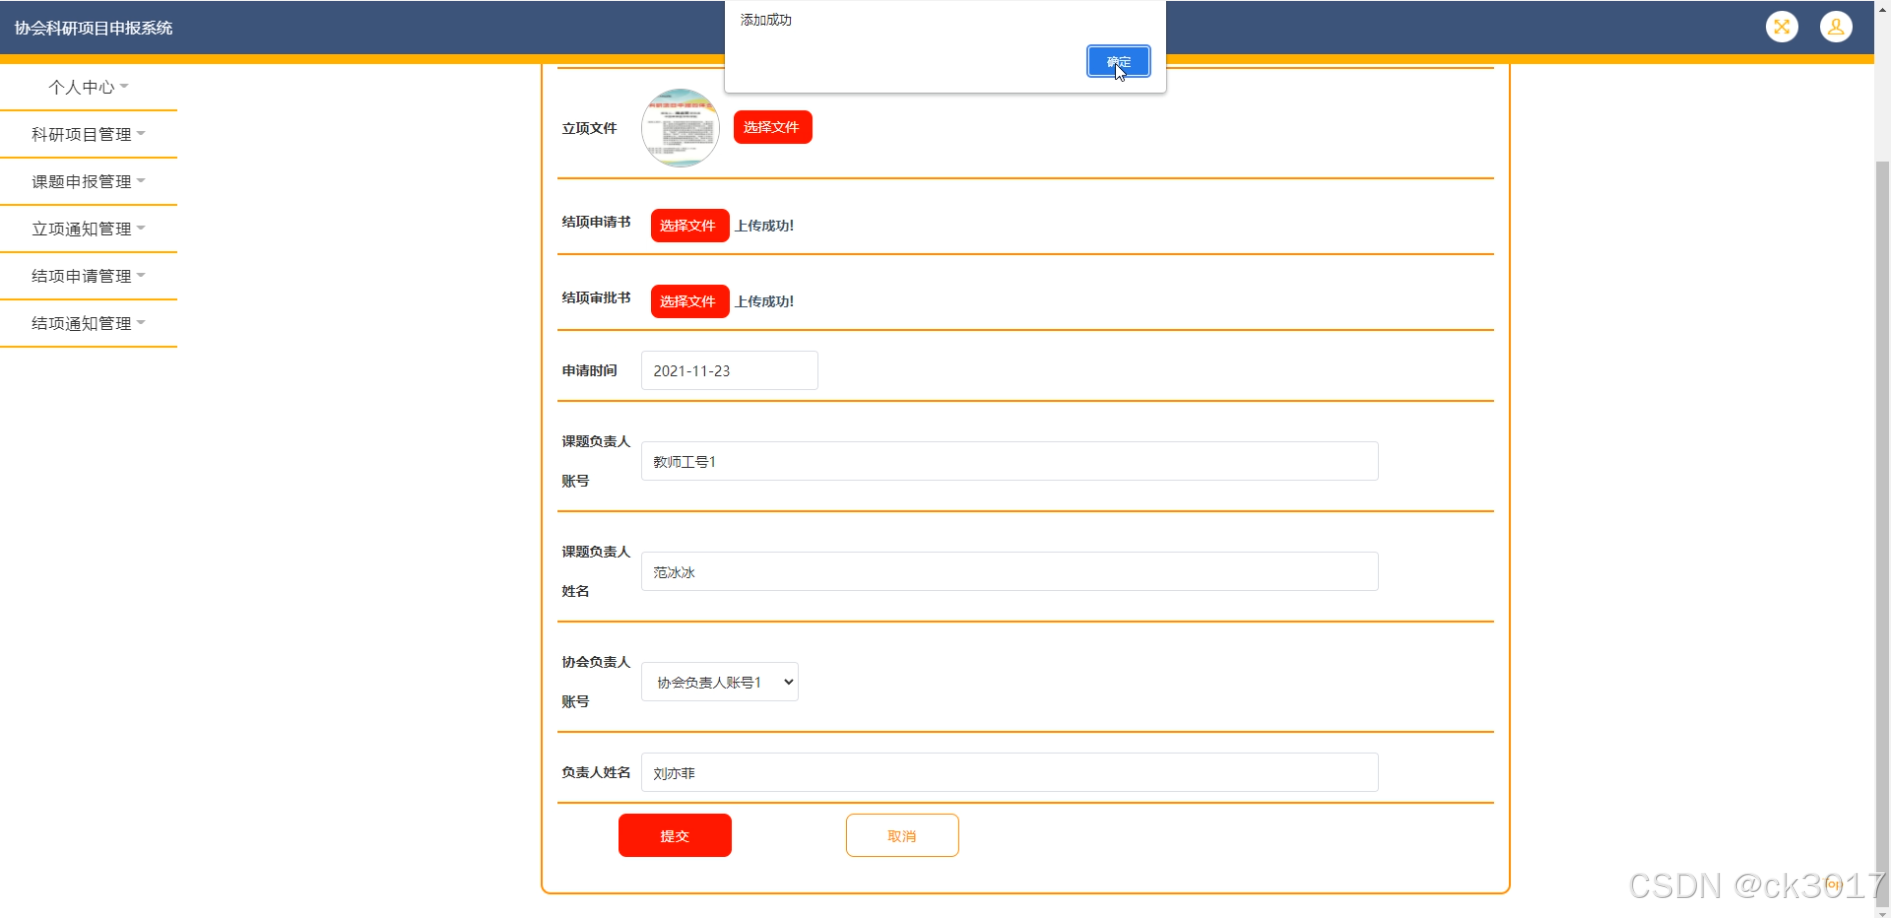1891x918 pixels.
Task: Click 上传成功! text beside 结项审批书
Action: (764, 301)
